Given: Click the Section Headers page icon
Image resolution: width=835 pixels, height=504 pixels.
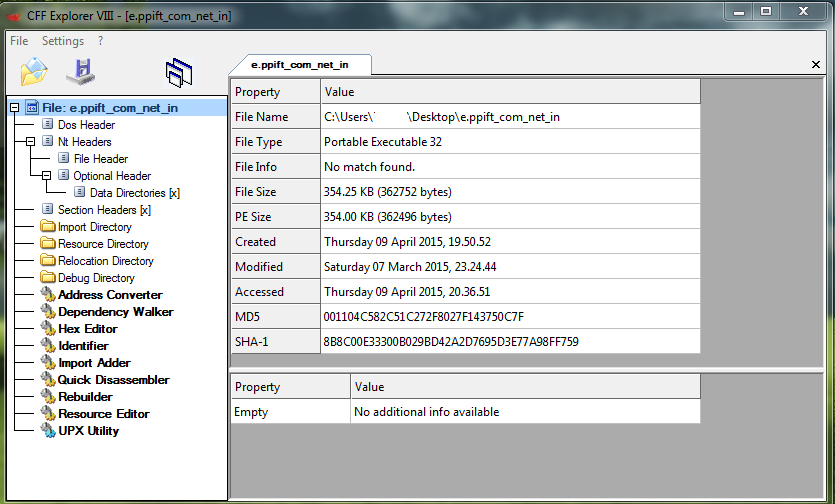Looking at the screenshot, I should 48,209.
